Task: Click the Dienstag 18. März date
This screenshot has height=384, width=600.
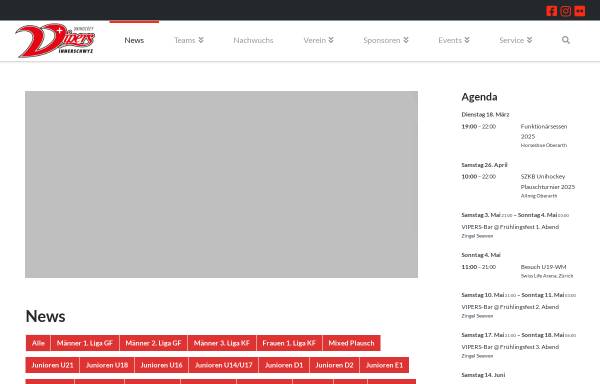Action: click(x=485, y=114)
